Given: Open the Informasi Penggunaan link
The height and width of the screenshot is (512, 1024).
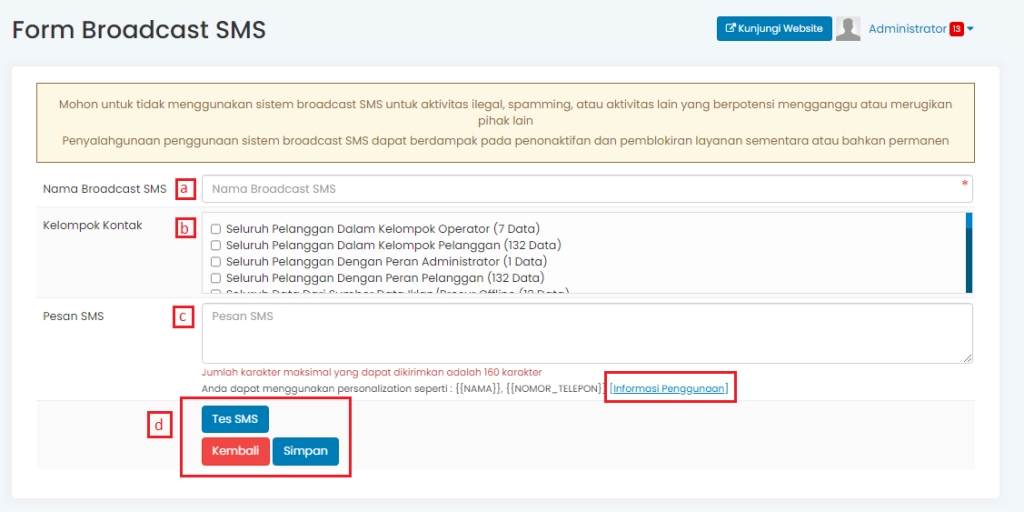Looking at the screenshot, I should point(670,387).
